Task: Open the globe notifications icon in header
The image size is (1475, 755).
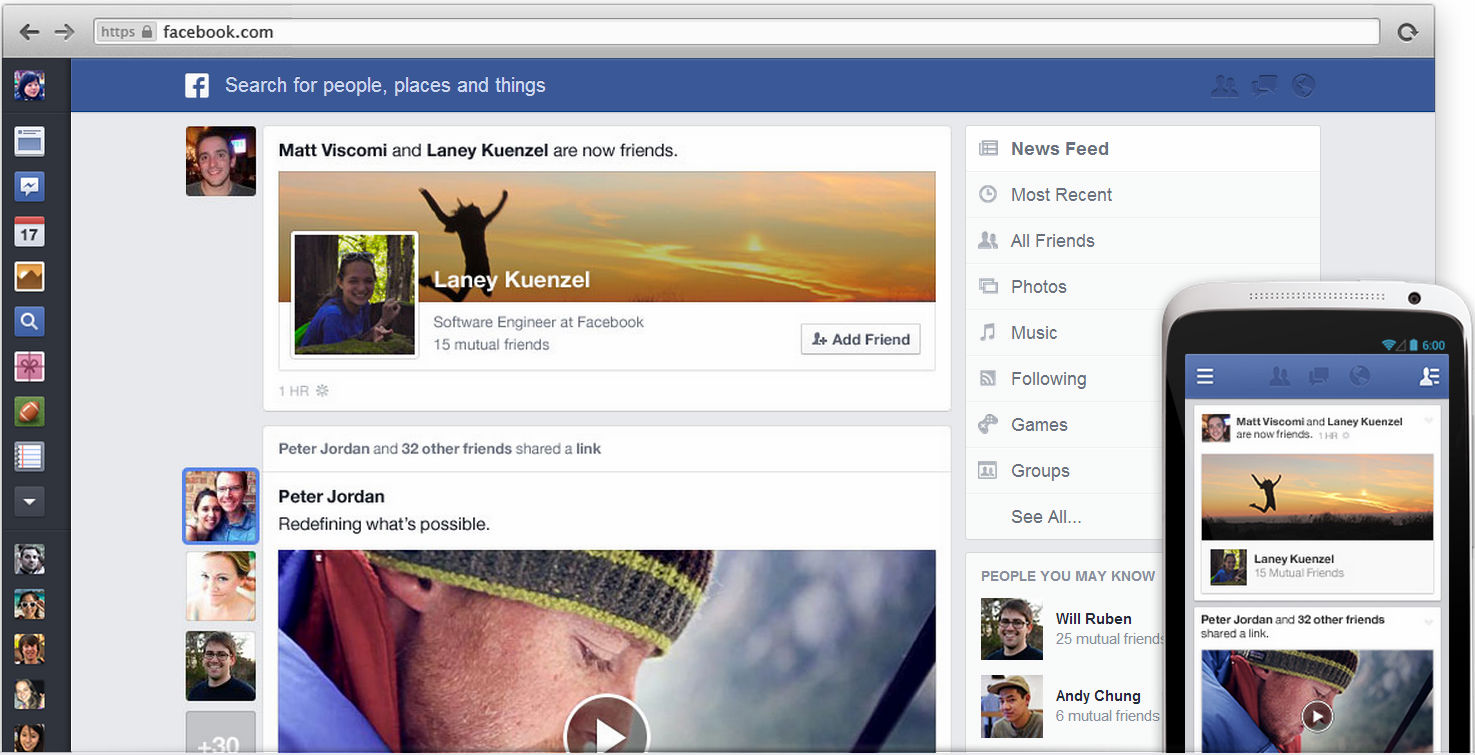Action: coord(1302,86)
